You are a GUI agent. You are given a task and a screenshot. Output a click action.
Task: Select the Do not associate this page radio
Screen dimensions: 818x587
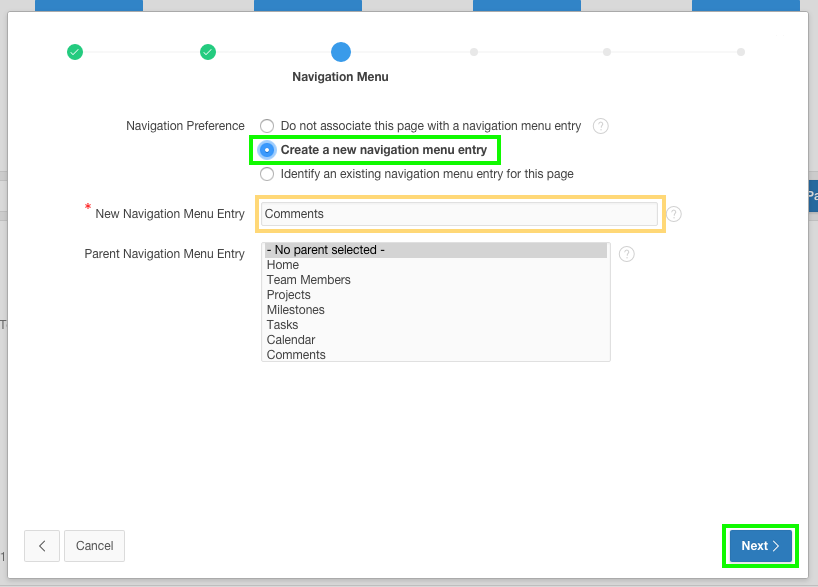pyautogui.click(x=267, y=126)
